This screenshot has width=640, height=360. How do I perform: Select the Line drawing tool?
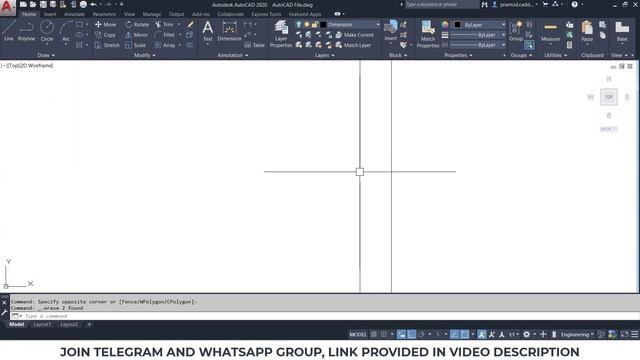click(x=9, y=31)
